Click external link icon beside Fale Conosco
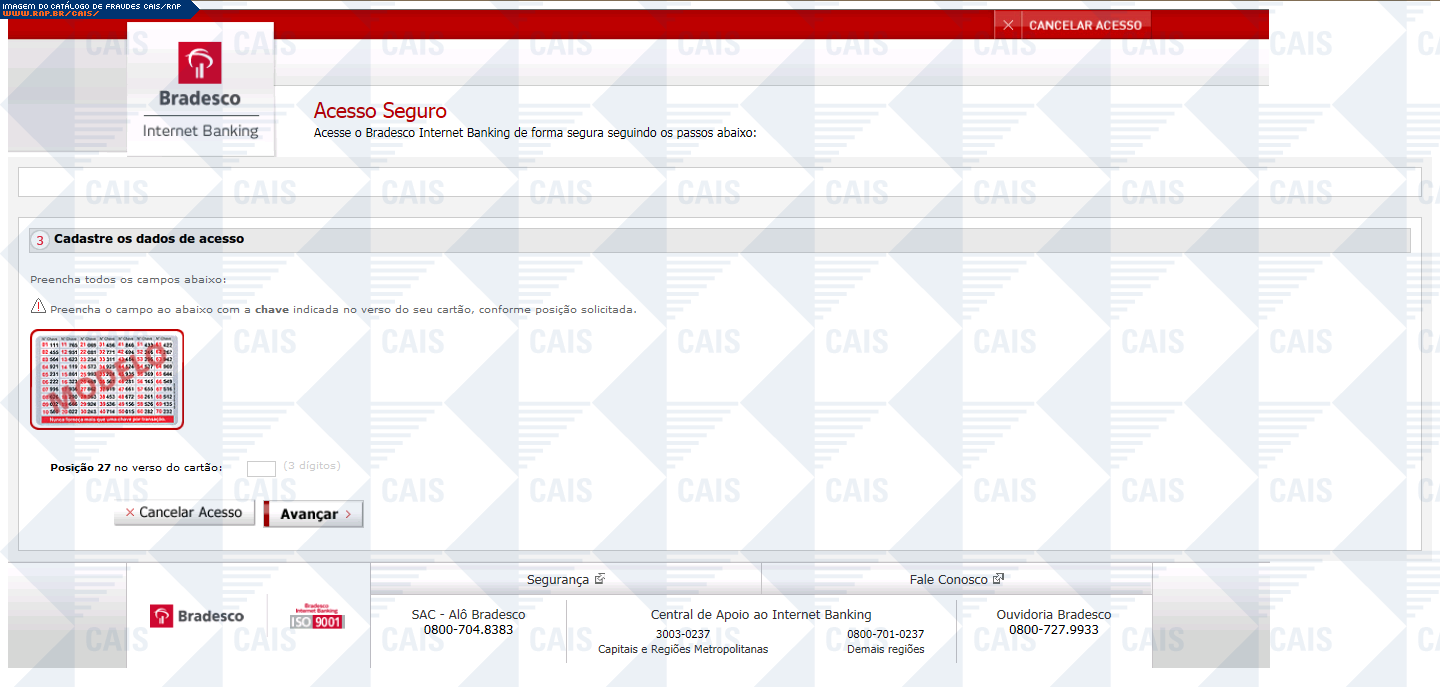The image size is (1440, 687). pyautogui.click(x=998, y=579)
